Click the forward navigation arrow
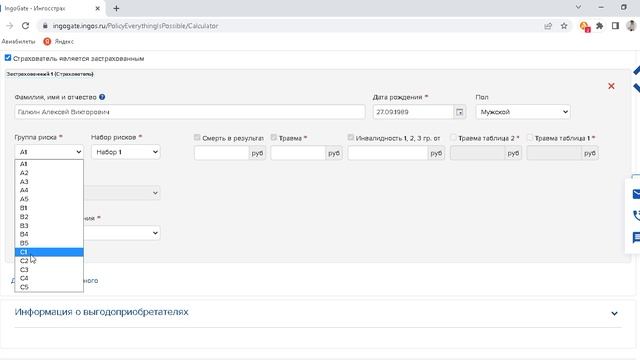This screenshot has height=360, width=640. coord(10,26)
